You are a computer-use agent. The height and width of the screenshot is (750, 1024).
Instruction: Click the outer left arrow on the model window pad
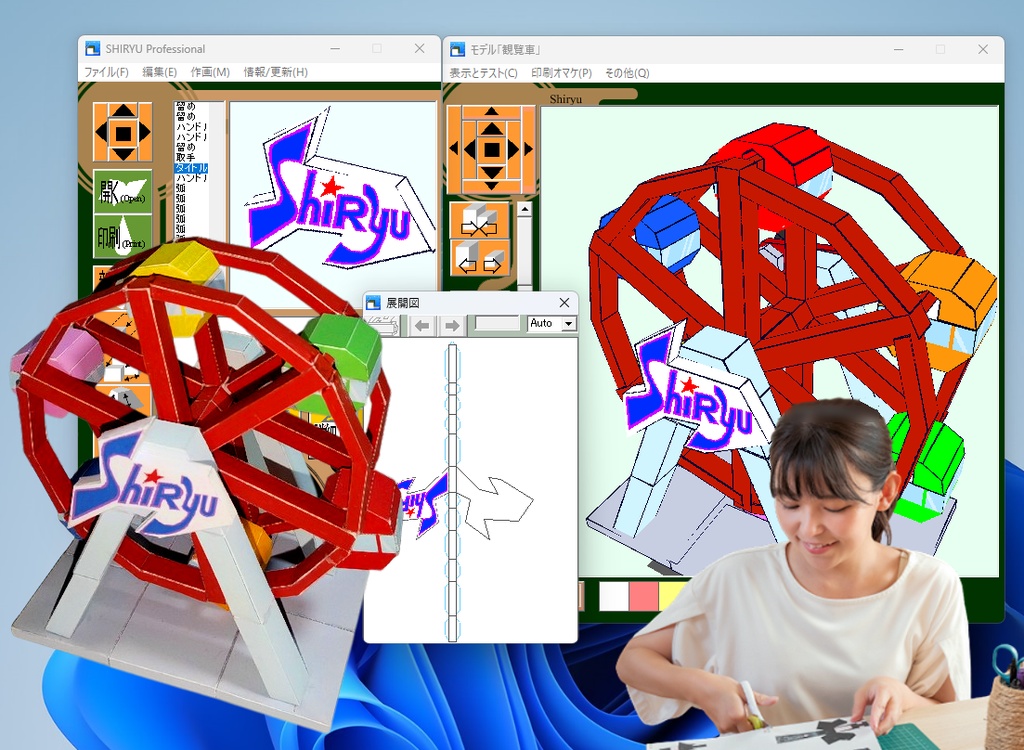point(455,150)
